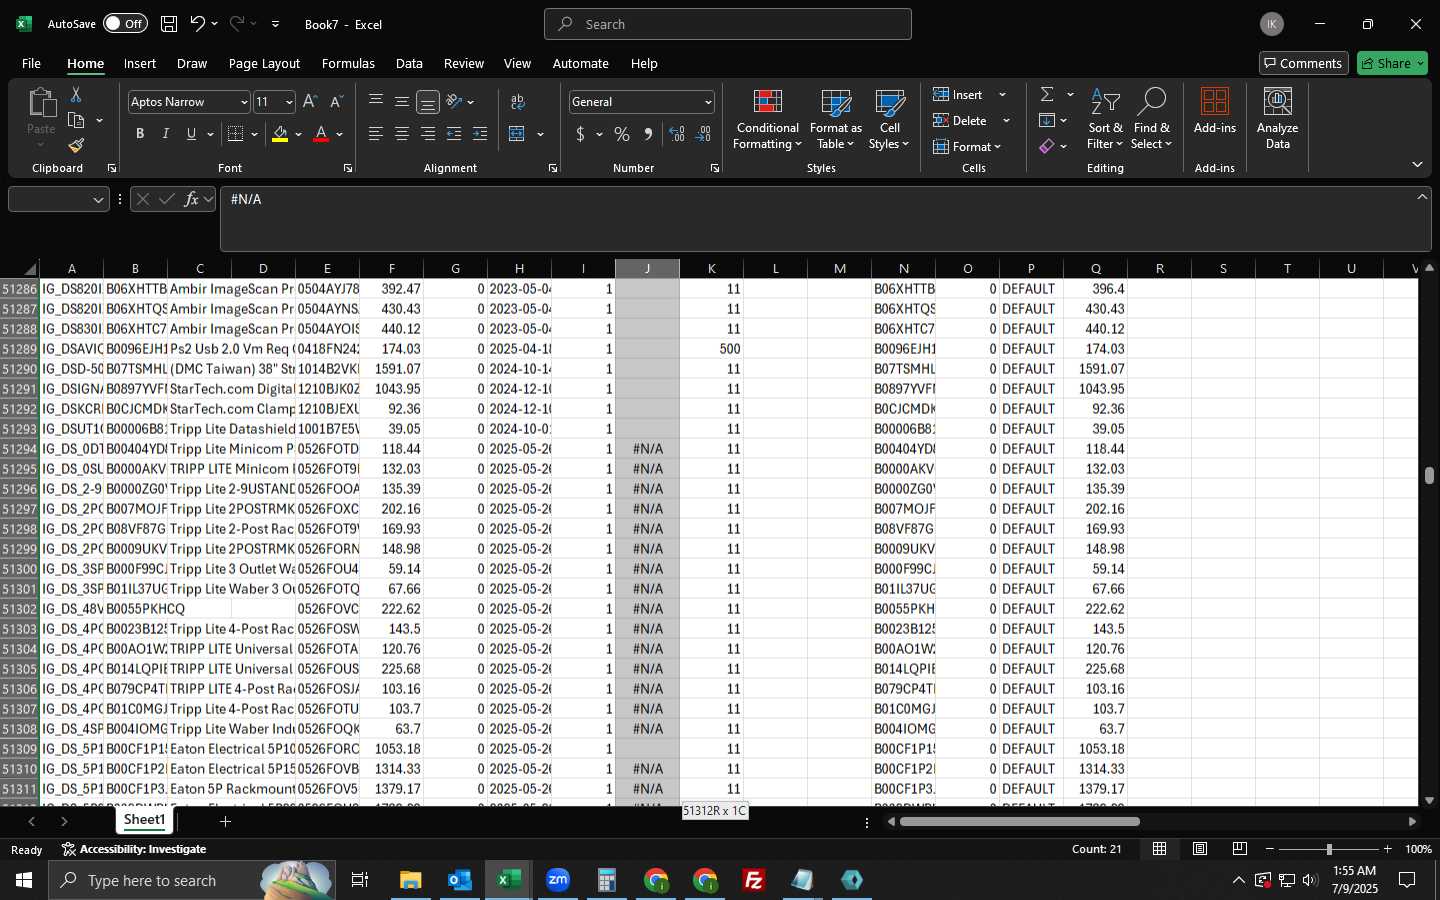Open the Font Color dropdown arrow
This screenshot has width=1440, height=900.
pos(340,134)
